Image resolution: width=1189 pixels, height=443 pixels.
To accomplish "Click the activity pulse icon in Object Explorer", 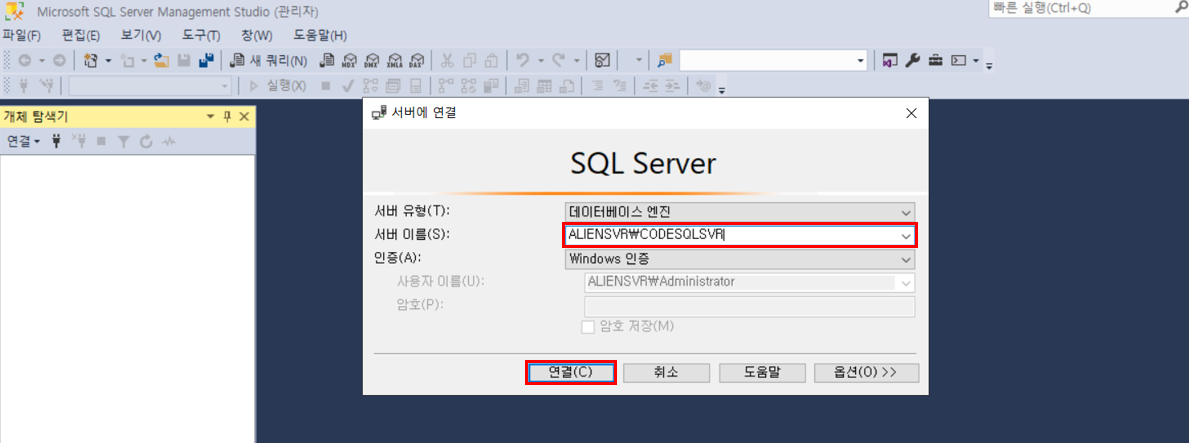I will (x=168, y=141).
